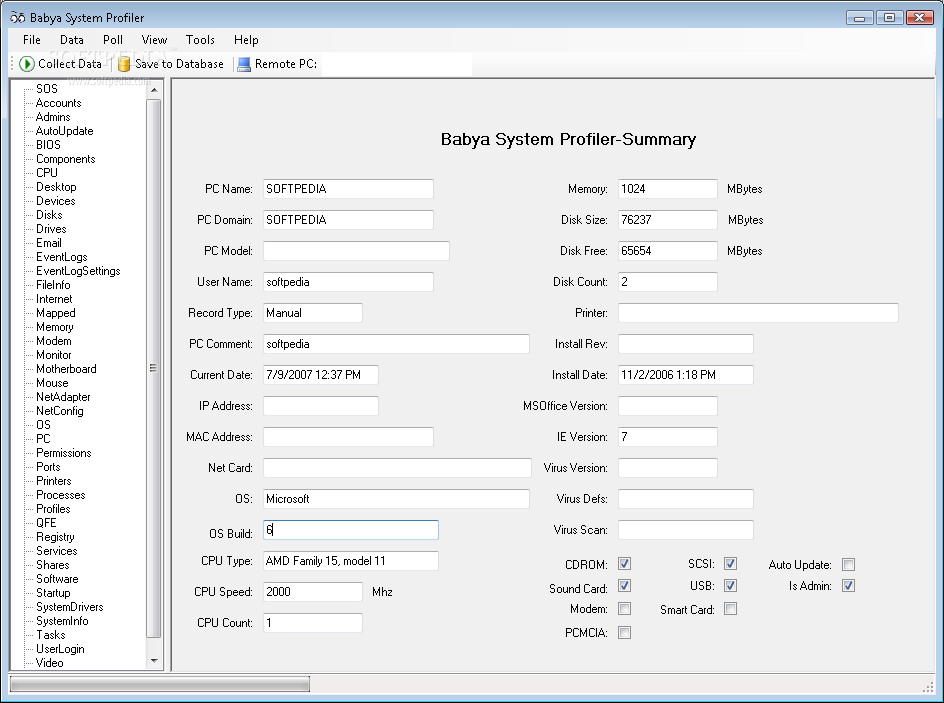Click the MAC Address field
The width and height of the screenshot is (944, 703).
pos(348,437)
